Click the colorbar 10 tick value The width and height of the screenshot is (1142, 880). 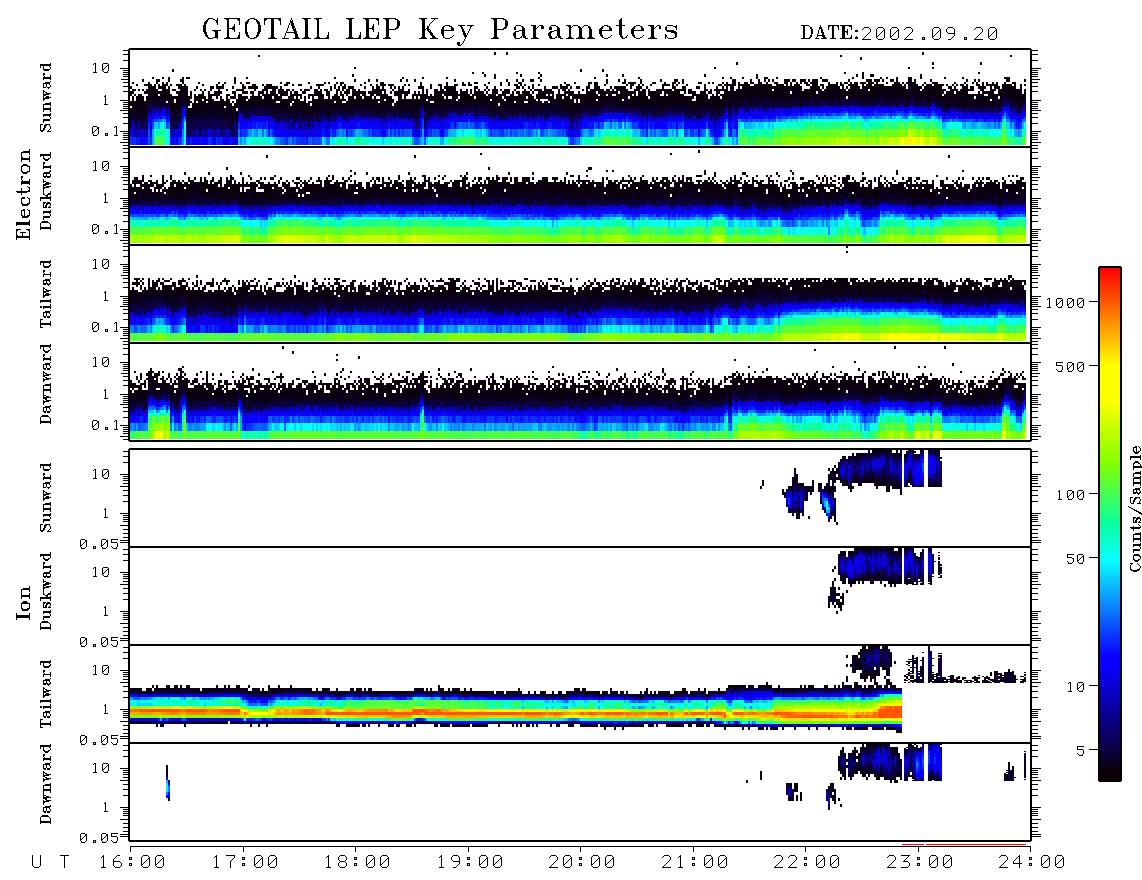coord(1075,686)
